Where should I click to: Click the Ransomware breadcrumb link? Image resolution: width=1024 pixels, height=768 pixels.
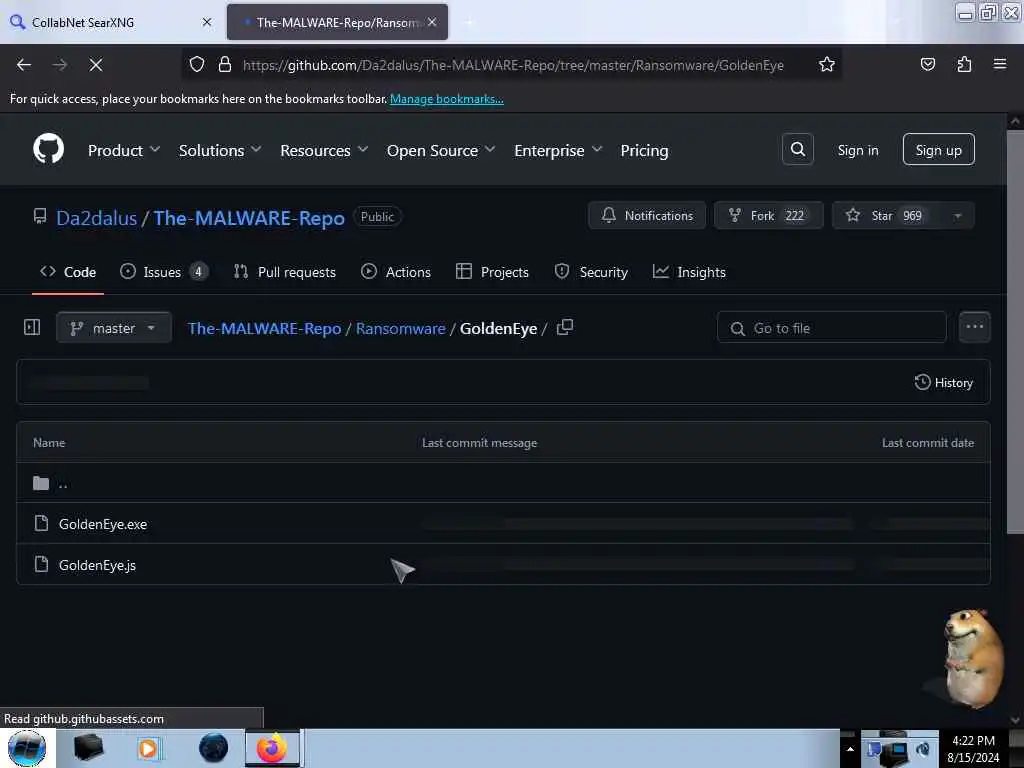400,328
